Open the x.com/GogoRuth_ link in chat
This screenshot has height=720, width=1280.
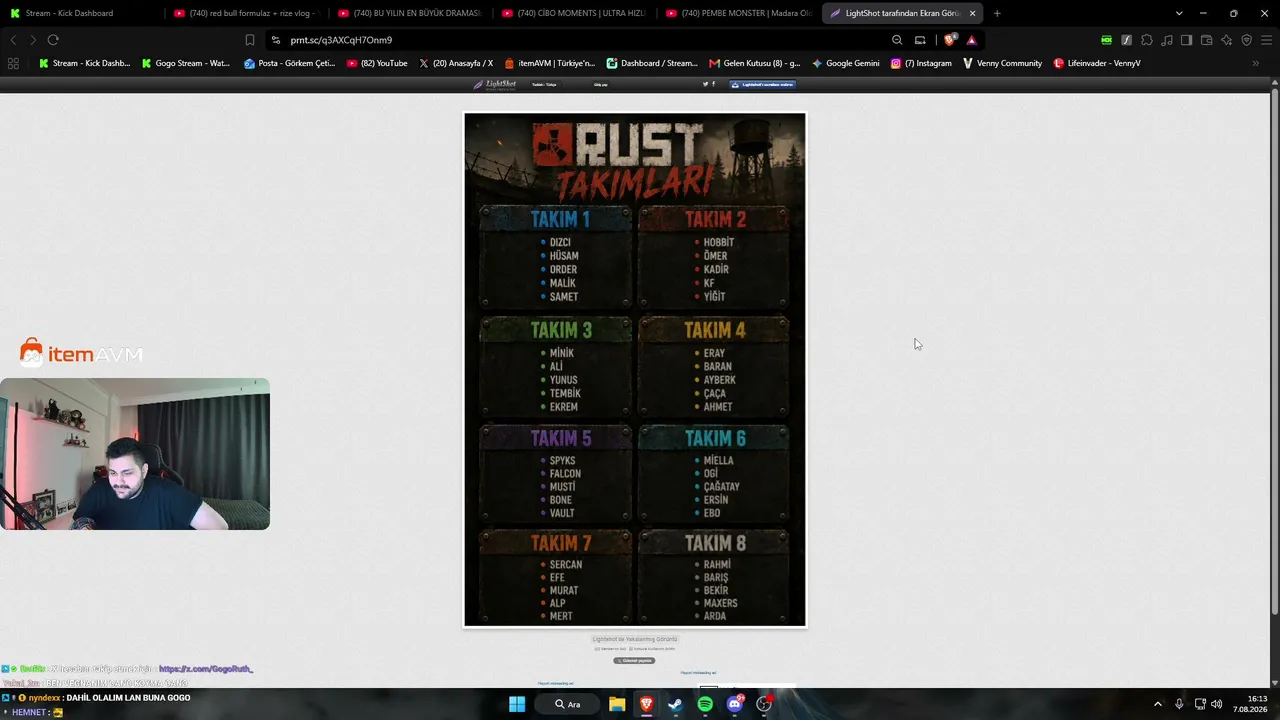(x=206, y=668)
